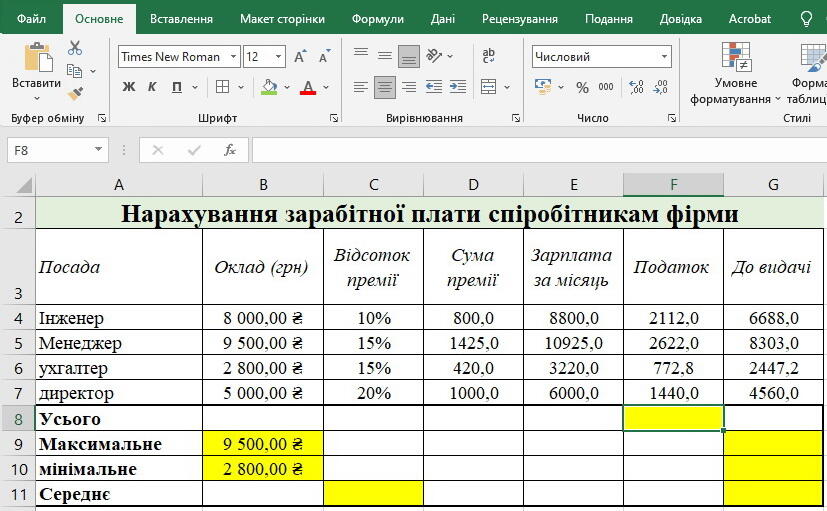Open font color dropdown arrow

pos(326,88)
